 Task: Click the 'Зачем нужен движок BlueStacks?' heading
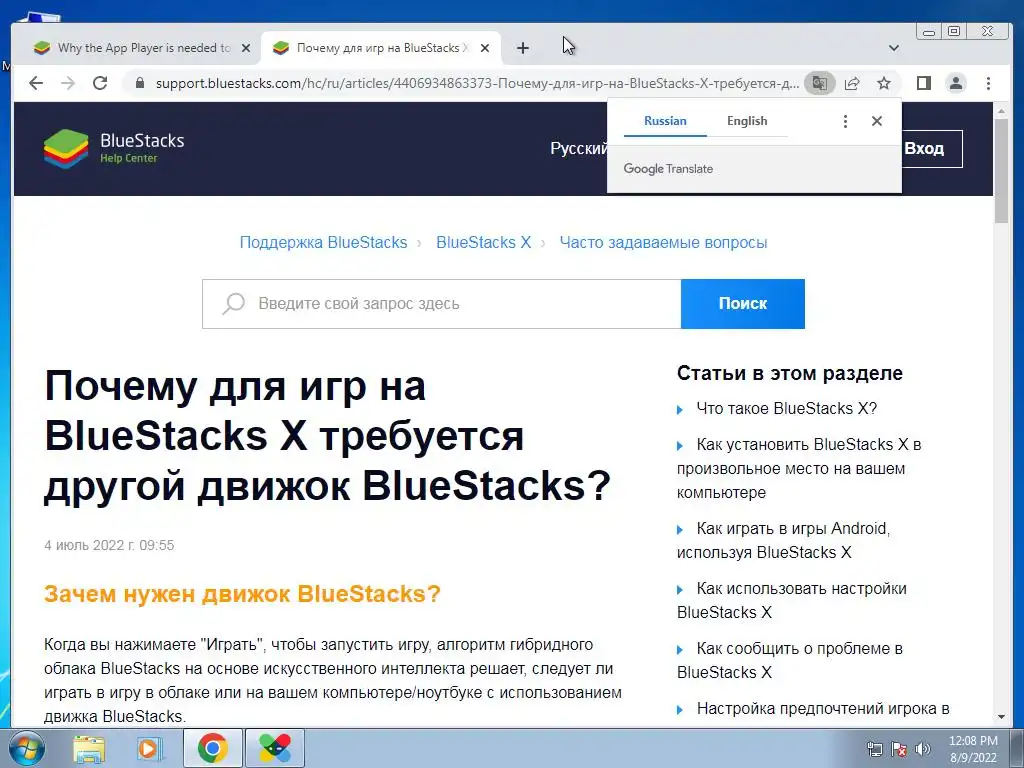point(242,594)
